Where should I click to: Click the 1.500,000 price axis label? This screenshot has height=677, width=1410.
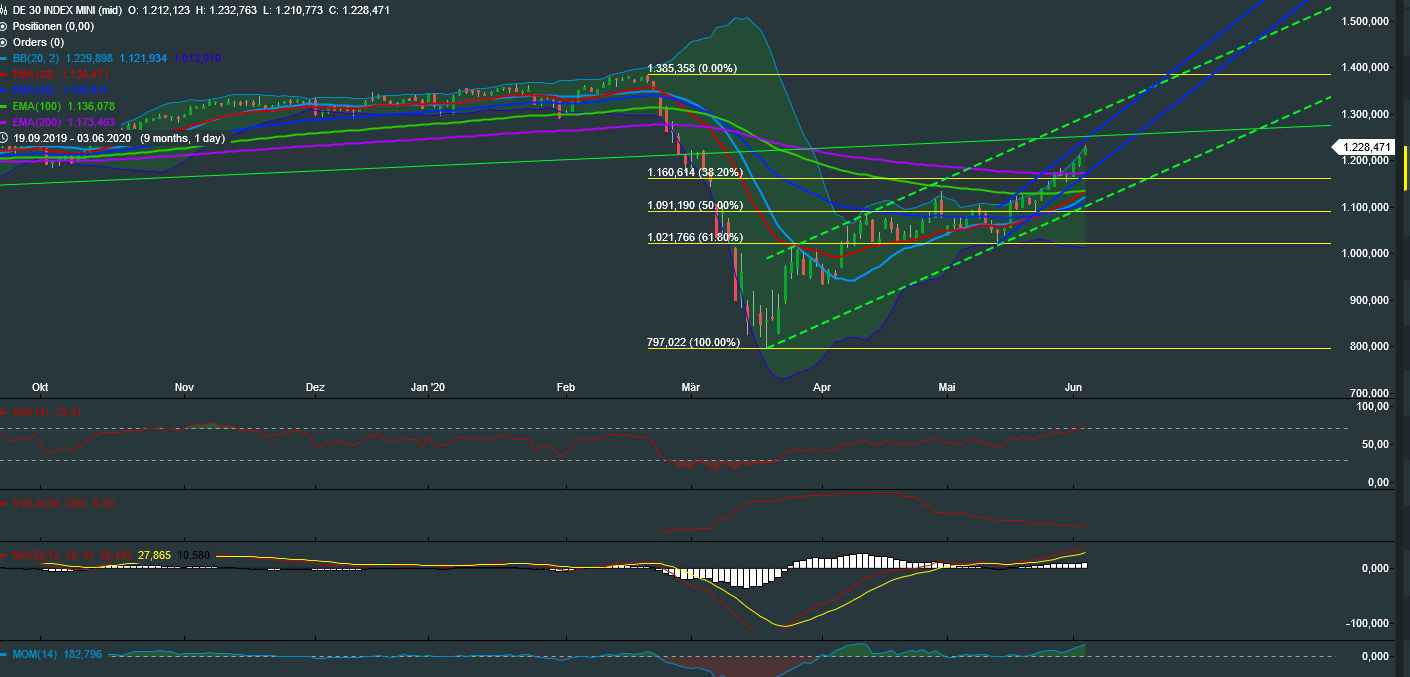pos(1367,21)
